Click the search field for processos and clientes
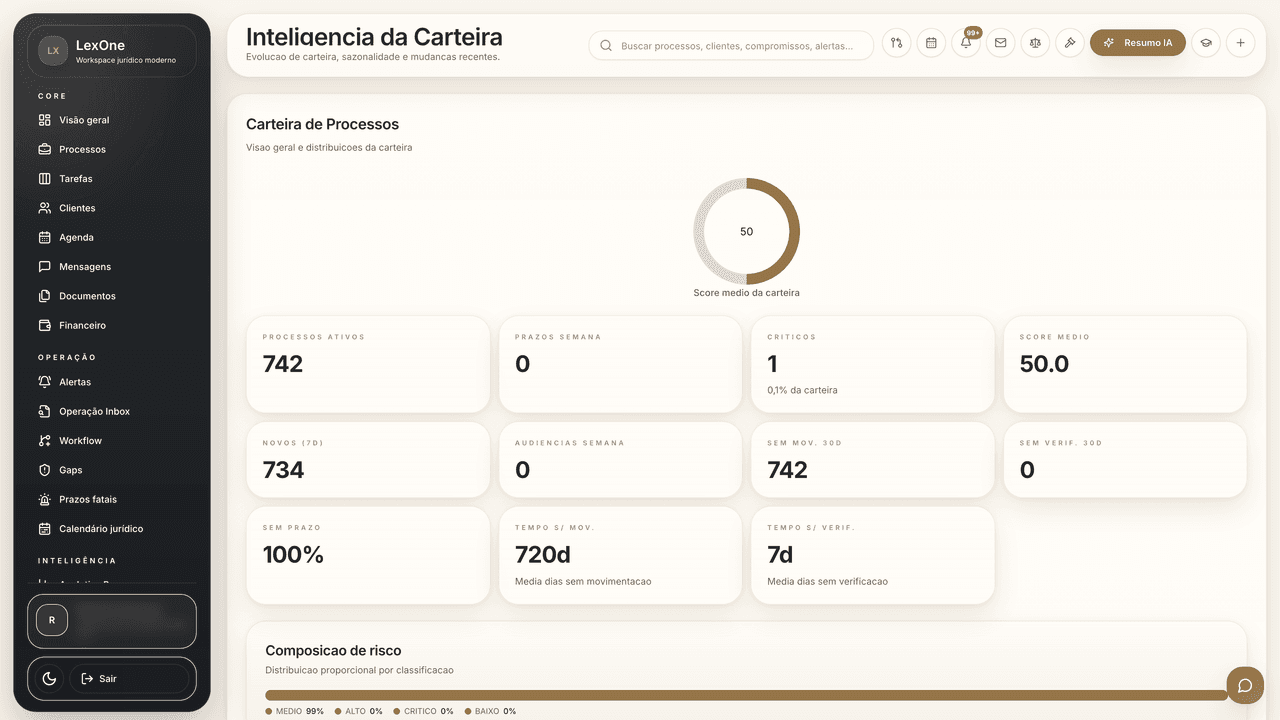This screenshot has height=720, width=1280. point(730,45)
